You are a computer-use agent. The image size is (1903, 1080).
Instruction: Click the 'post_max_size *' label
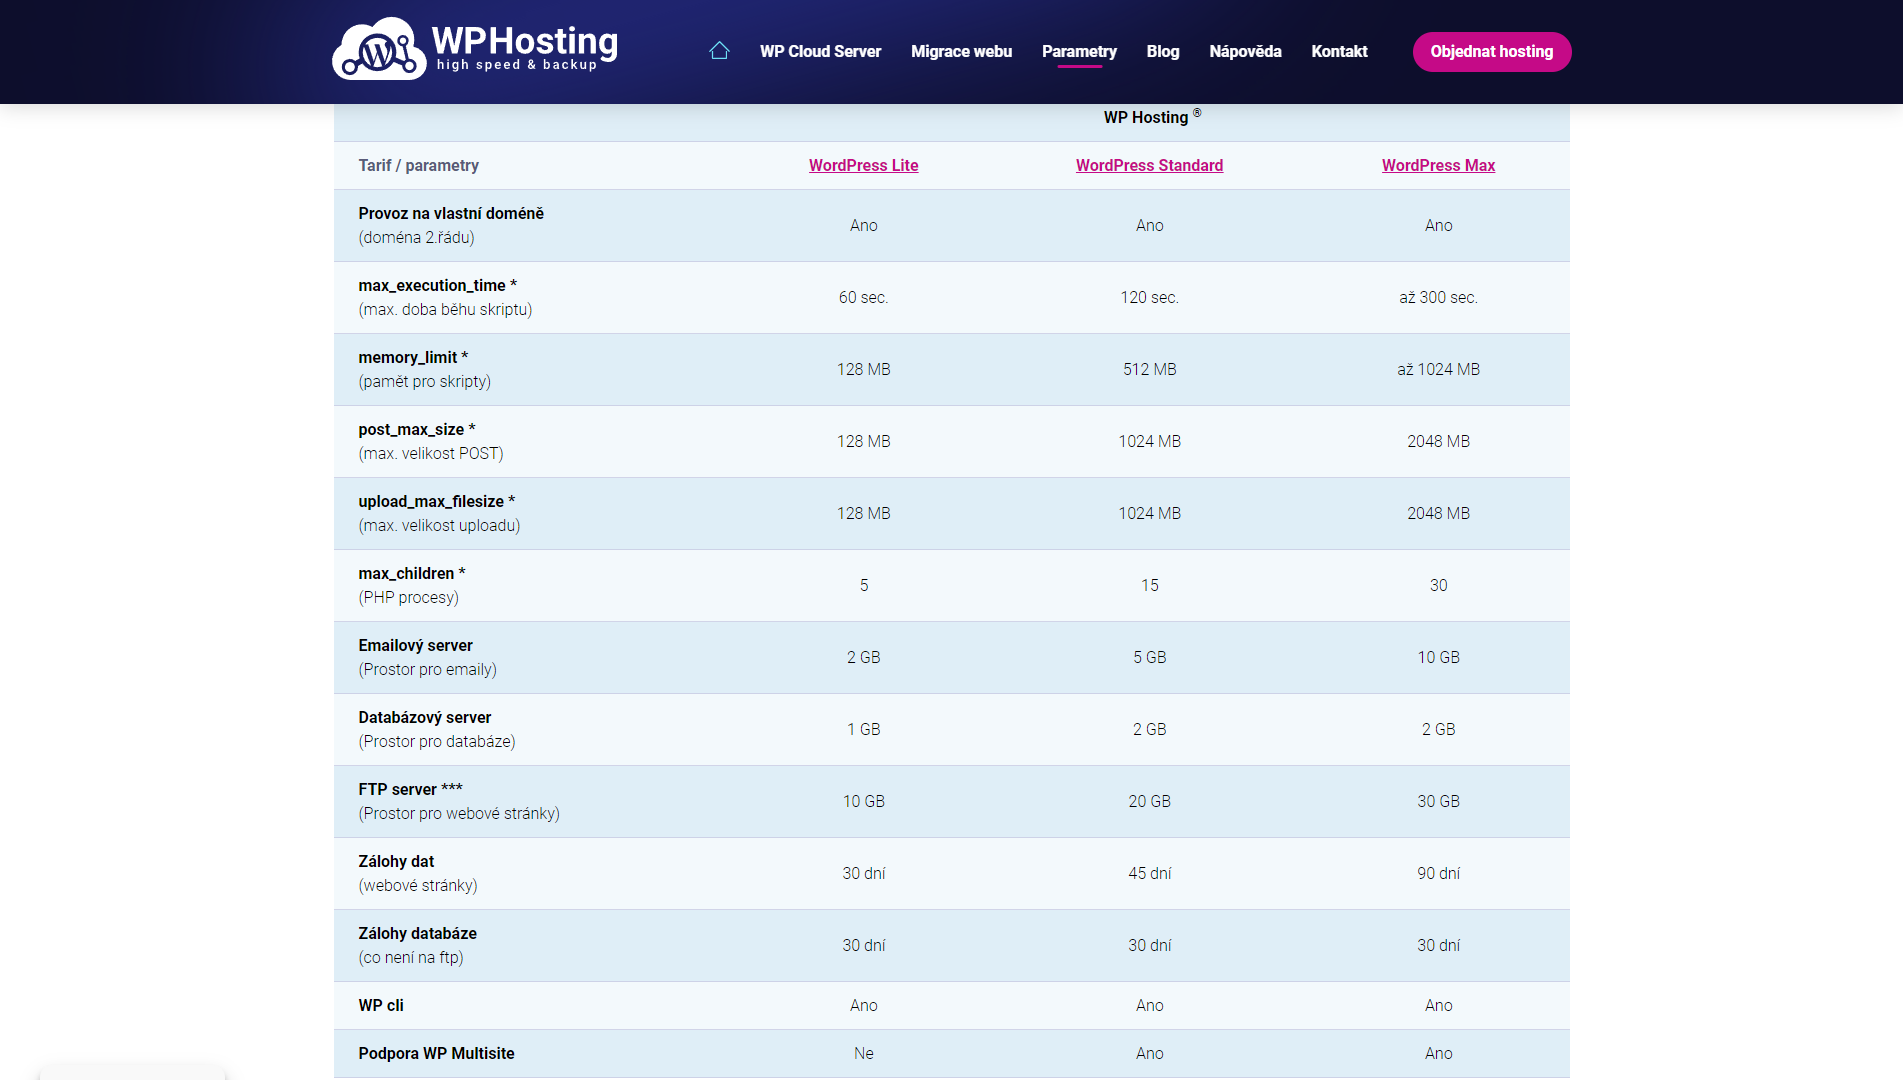pos(417,430)
